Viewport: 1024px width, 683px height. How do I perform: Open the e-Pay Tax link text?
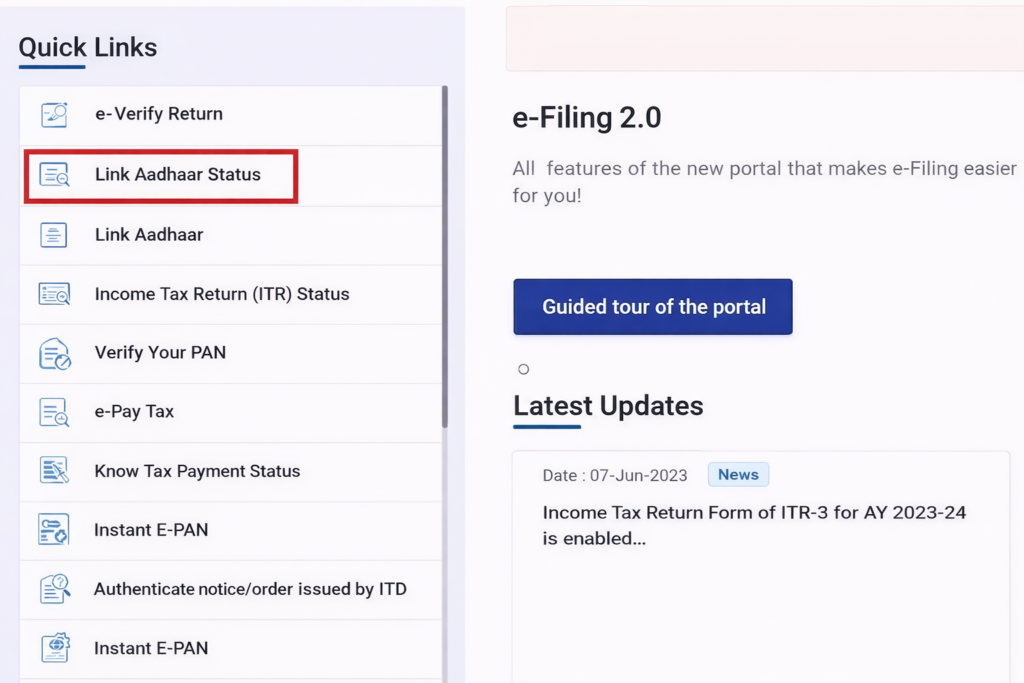click(134, 412)
